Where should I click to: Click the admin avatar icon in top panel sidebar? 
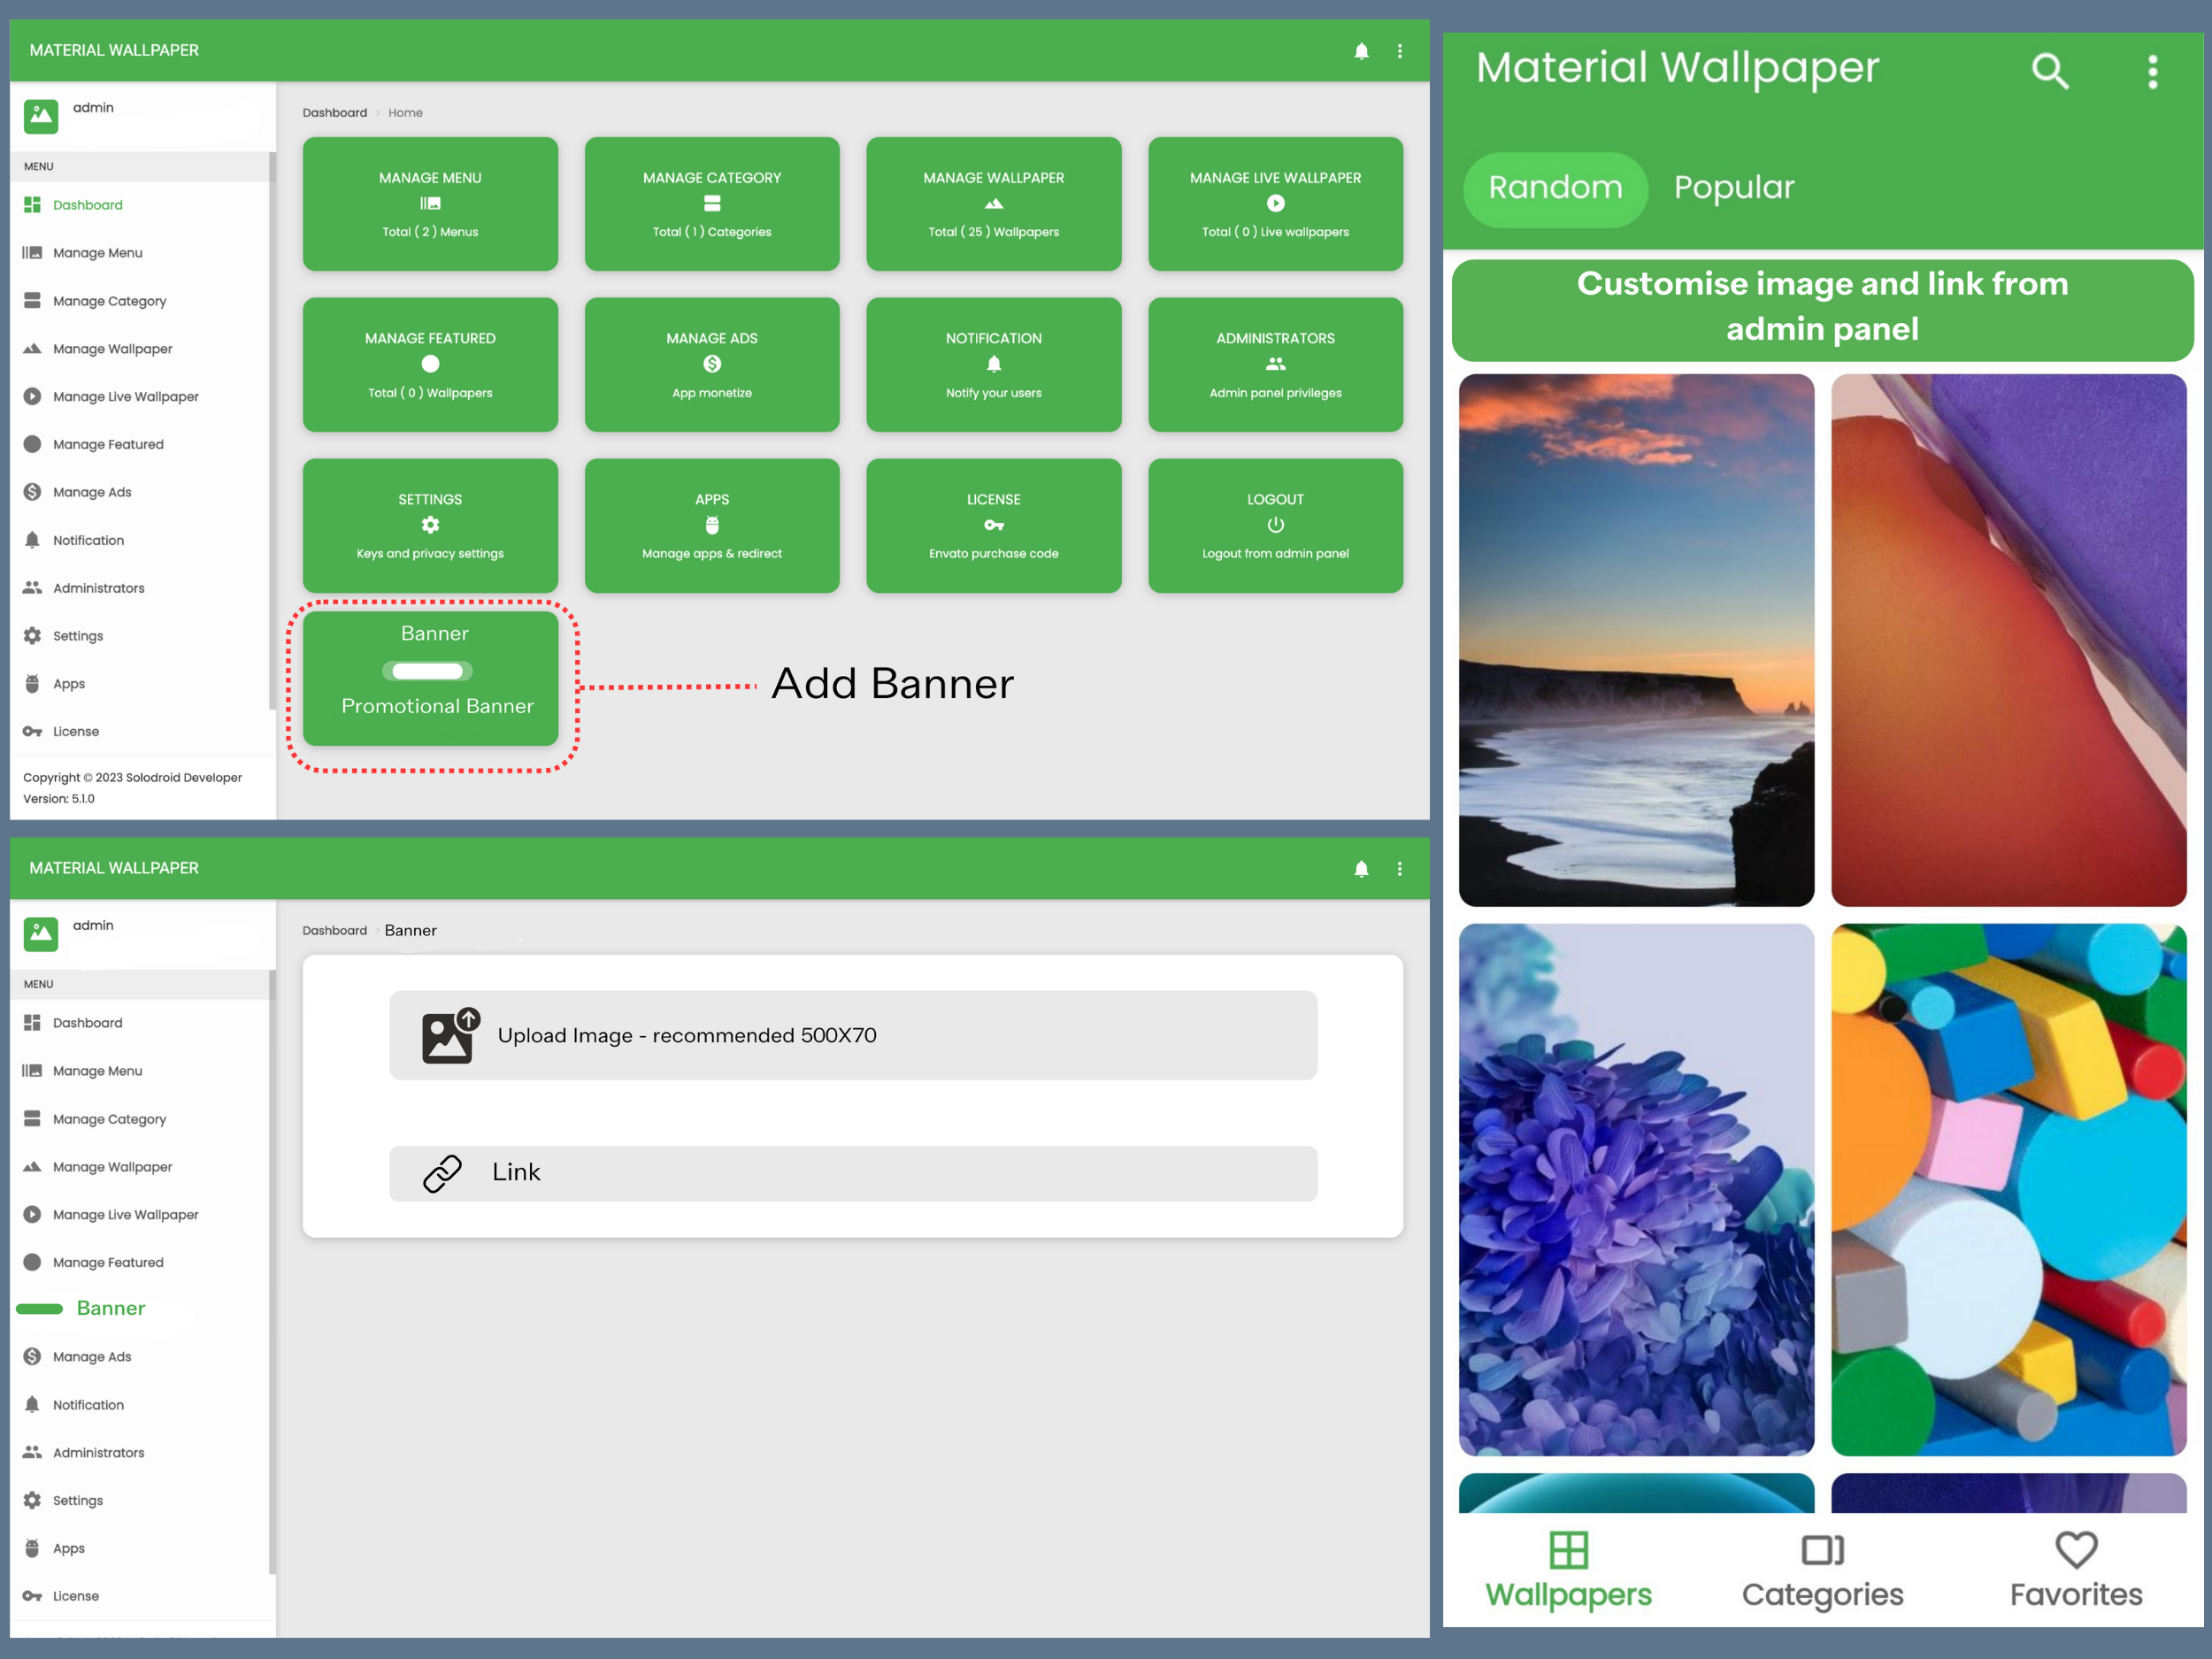click(x=41, y=116)
